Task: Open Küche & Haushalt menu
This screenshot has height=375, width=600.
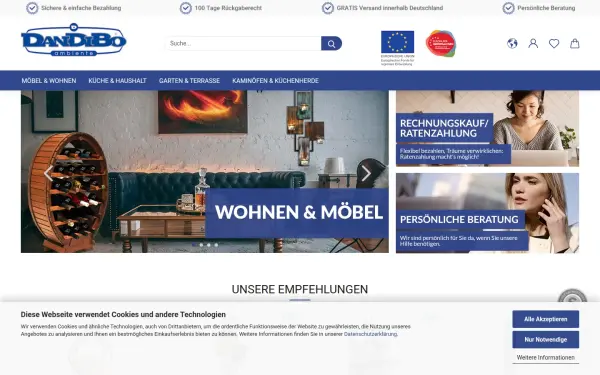Action: point(117,81)
